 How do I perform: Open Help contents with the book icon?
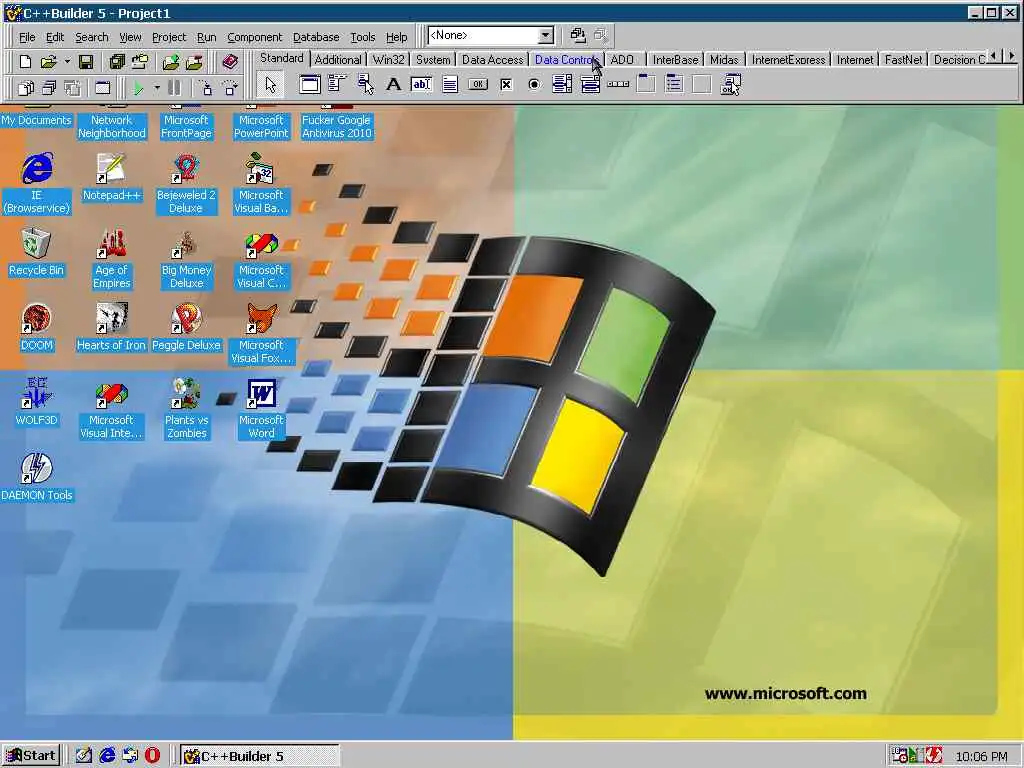[230, 62]
